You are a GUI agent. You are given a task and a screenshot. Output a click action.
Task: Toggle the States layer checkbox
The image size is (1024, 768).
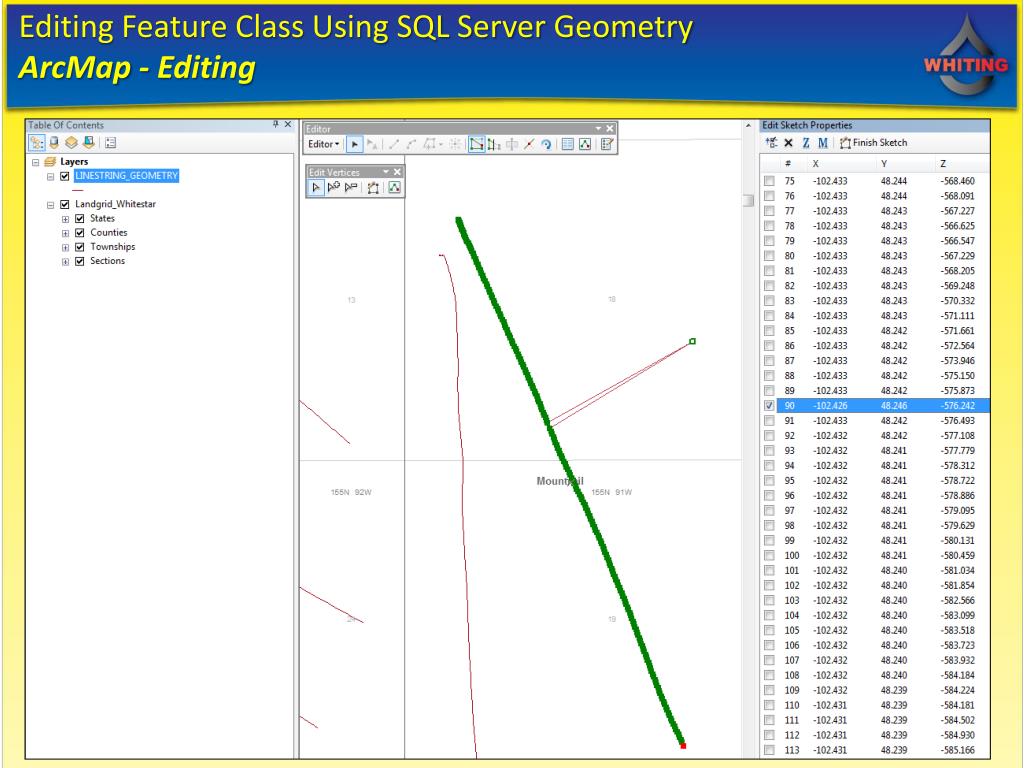pos(80,219)
